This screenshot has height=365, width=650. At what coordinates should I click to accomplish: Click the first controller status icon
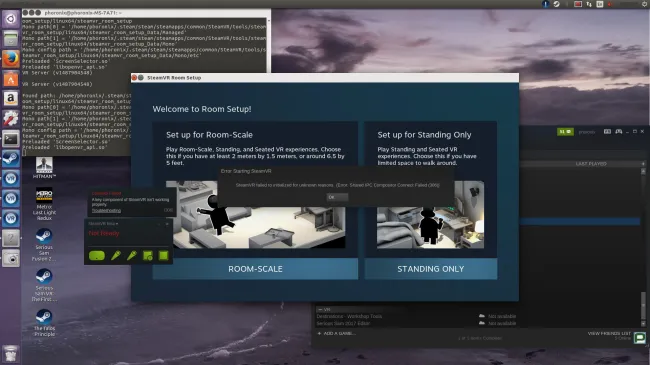pyautogui.click(x=116, y=256)
